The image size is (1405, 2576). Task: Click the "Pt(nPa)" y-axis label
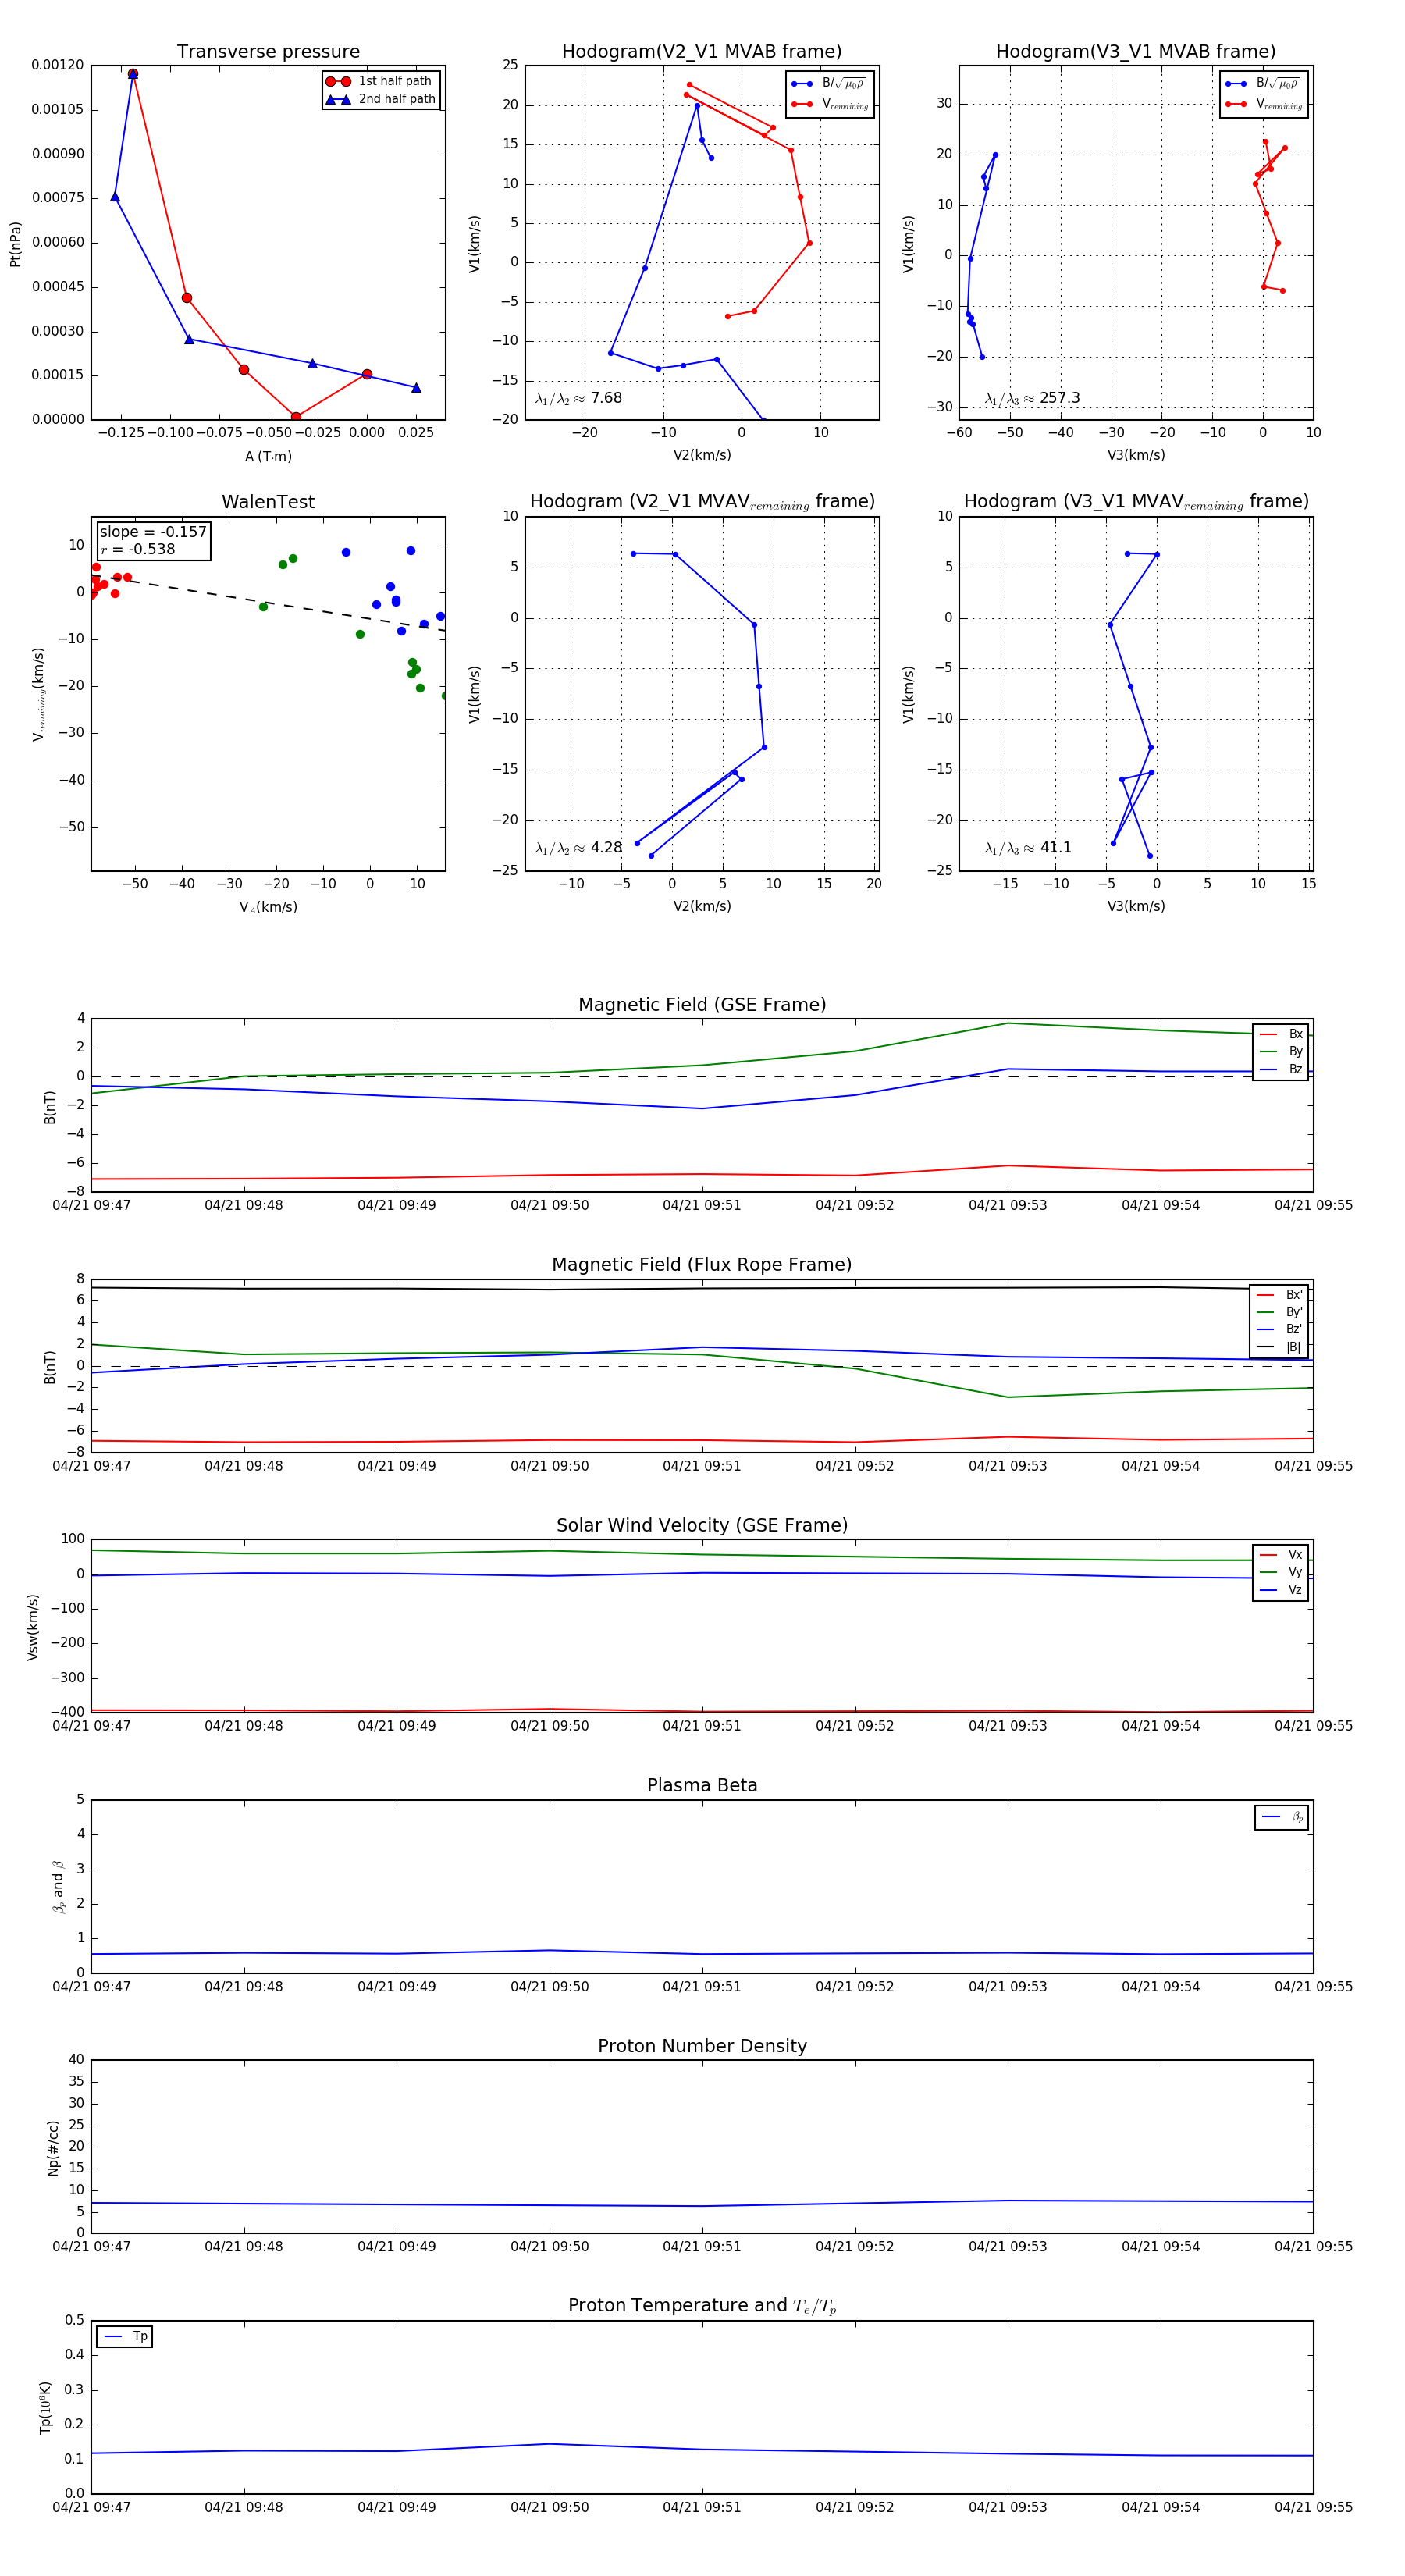tap(15, 244)
